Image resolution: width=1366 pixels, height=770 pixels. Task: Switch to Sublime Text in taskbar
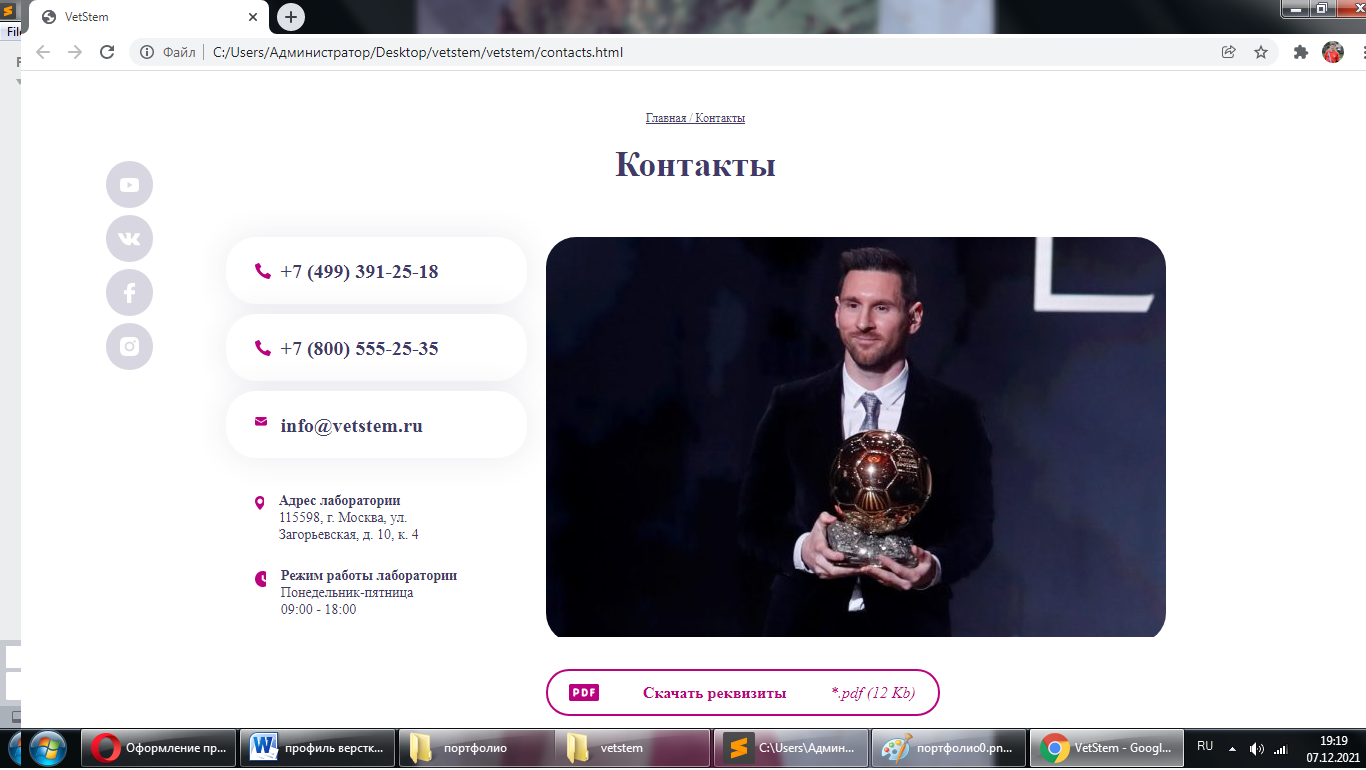[791, 748]
